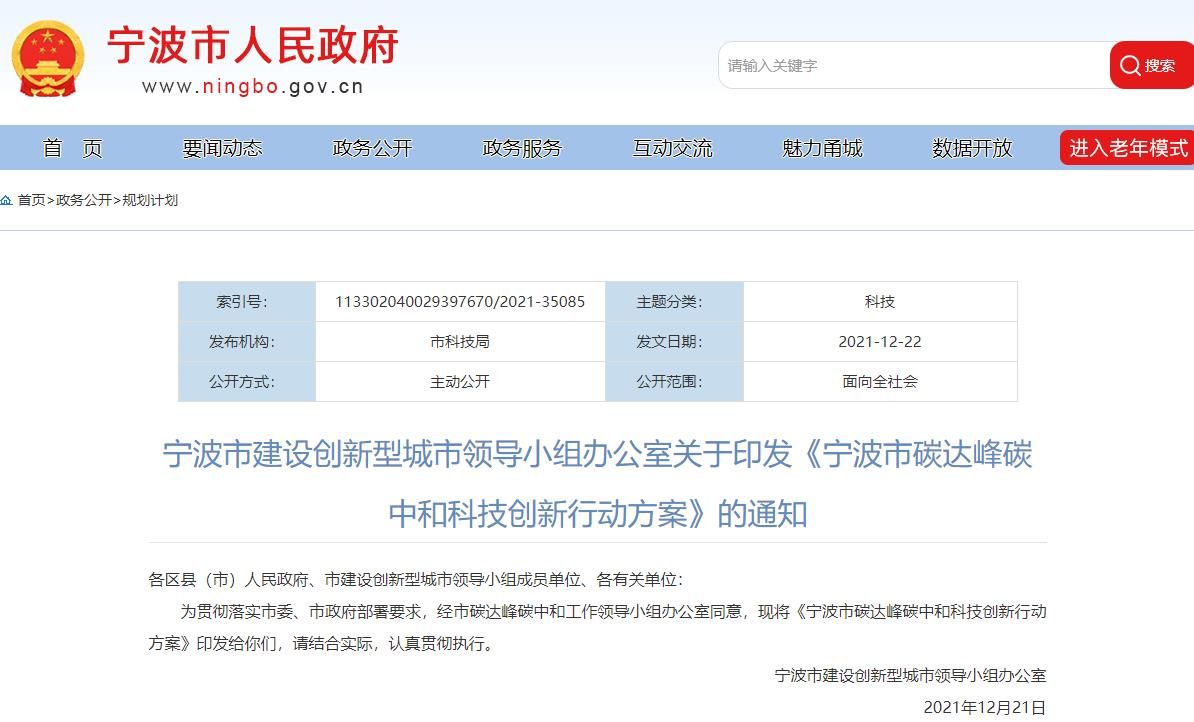The height and width of the screenshot is (722, 1194).
Task: Click the 进入老年模式 button
Action: (1127, 148)
